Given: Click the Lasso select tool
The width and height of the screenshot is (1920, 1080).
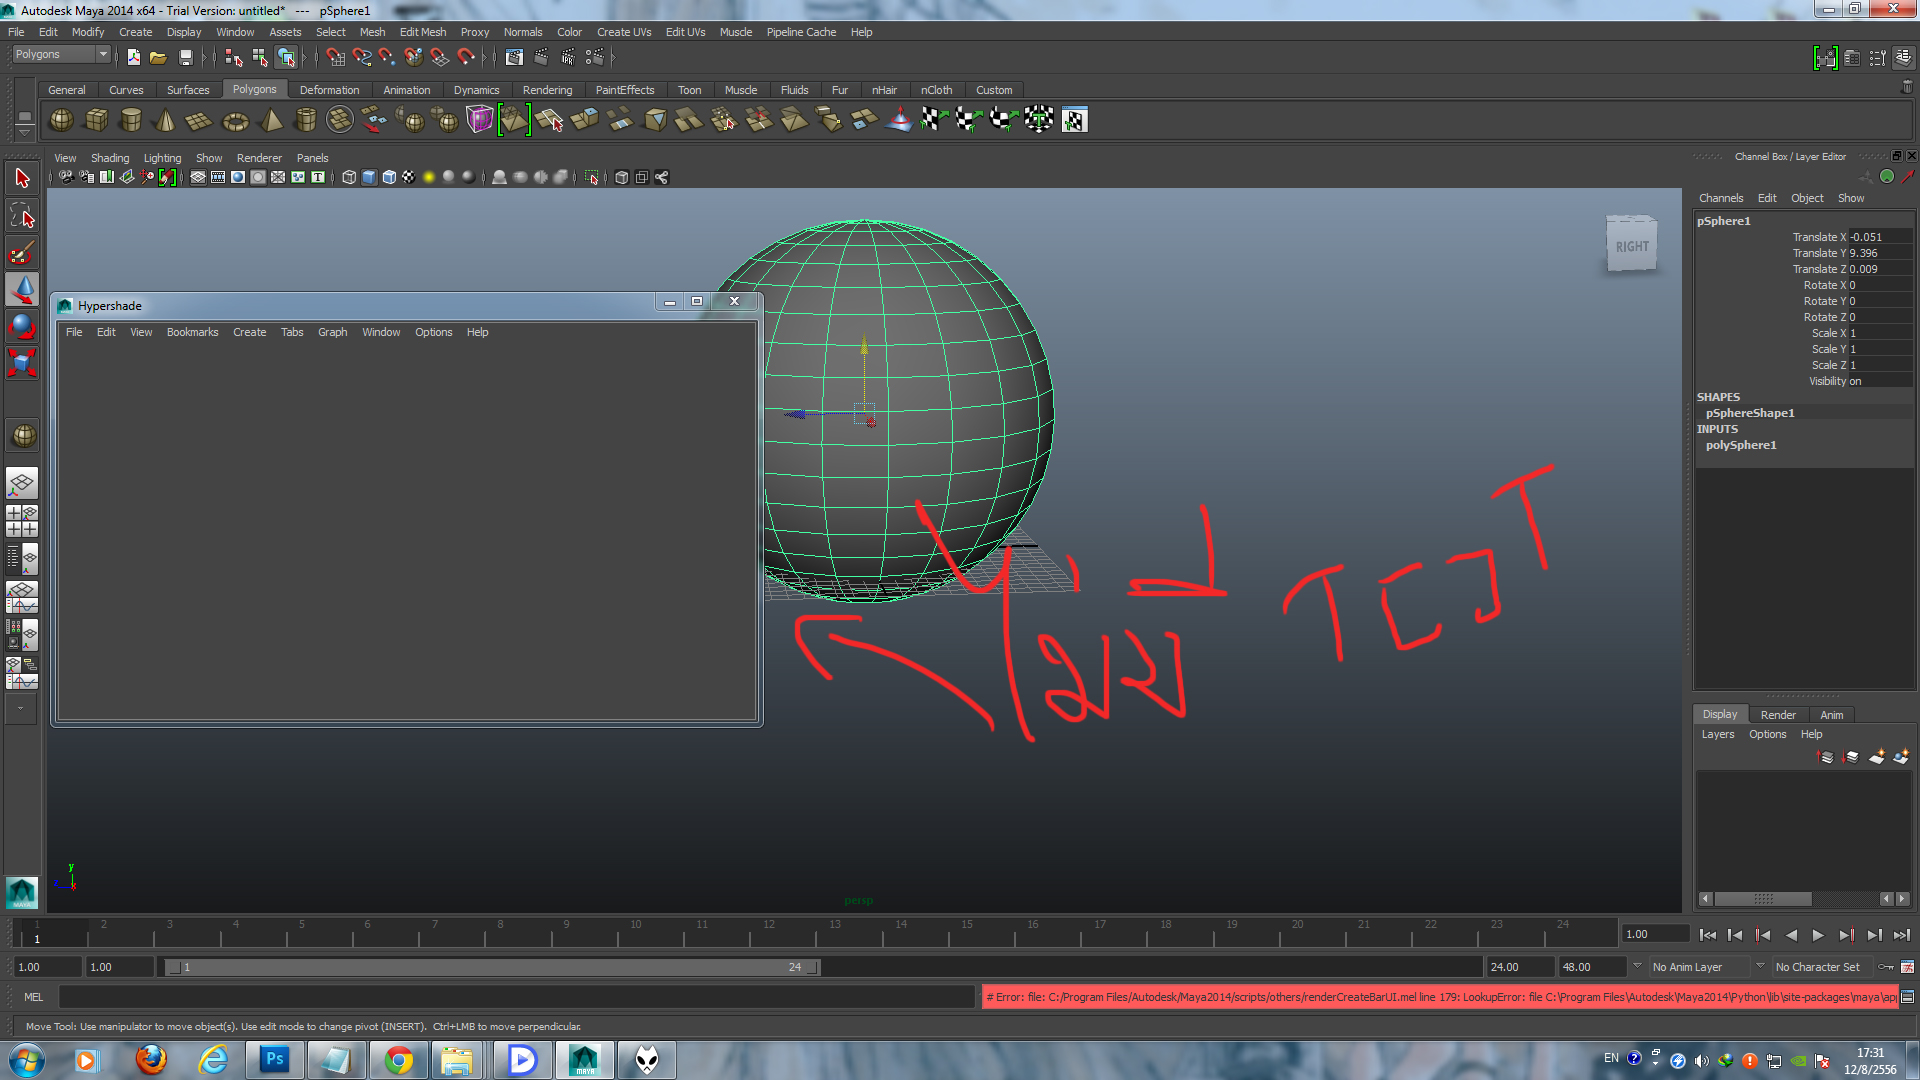Looking at the screenshot, I should click(22, 216).
